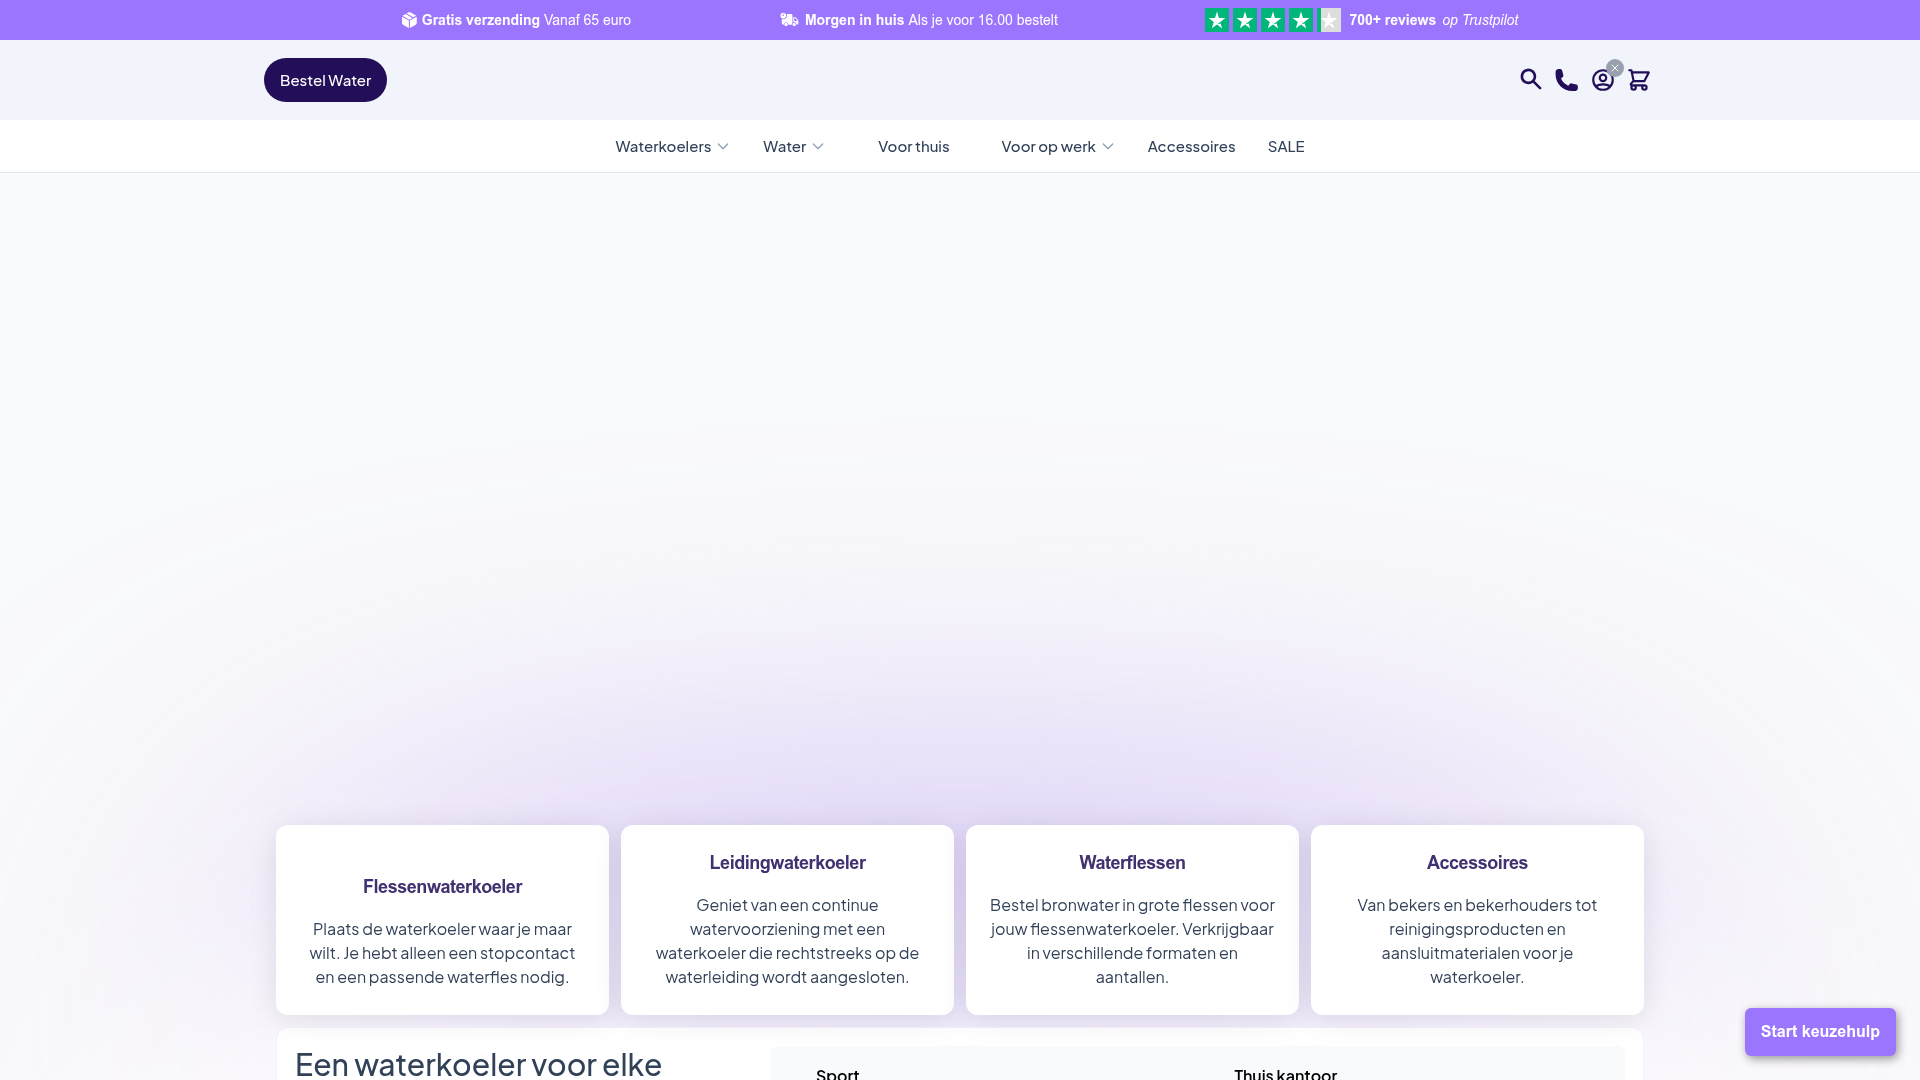This screenshot has height=1080, width=1920.
Task: Open the user account icon
Action: point(1602,81)
